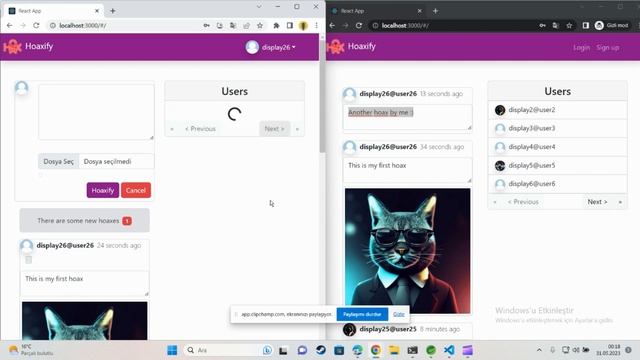The image size is (640, 360).
Task: Select the React App tab in incognito window
Action: point(376,11)
